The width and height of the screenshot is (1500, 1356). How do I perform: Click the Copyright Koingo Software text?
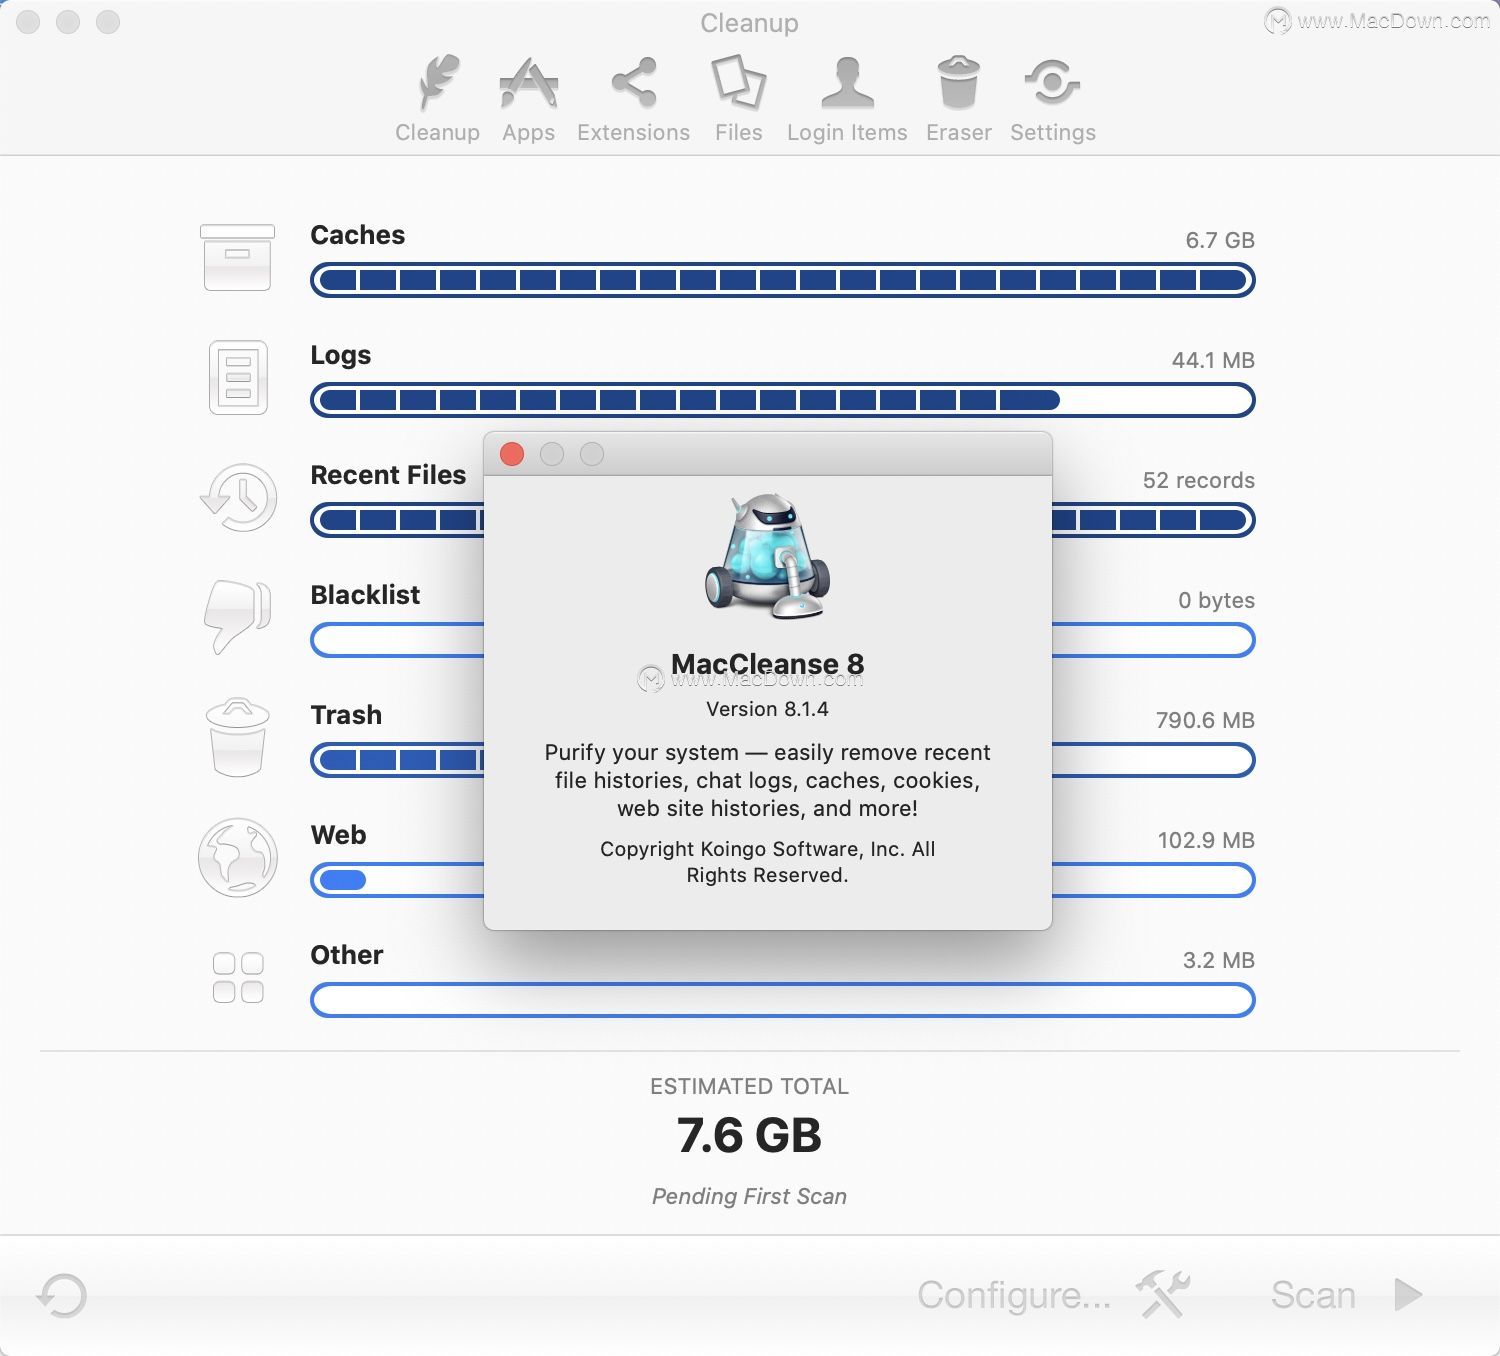(x=767, y=862)
